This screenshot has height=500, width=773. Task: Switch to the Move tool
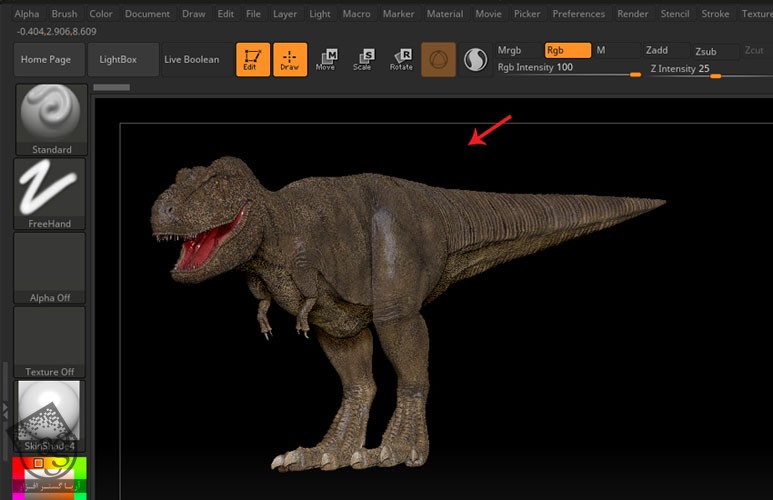pyautogui.click(x=326, y=59)
